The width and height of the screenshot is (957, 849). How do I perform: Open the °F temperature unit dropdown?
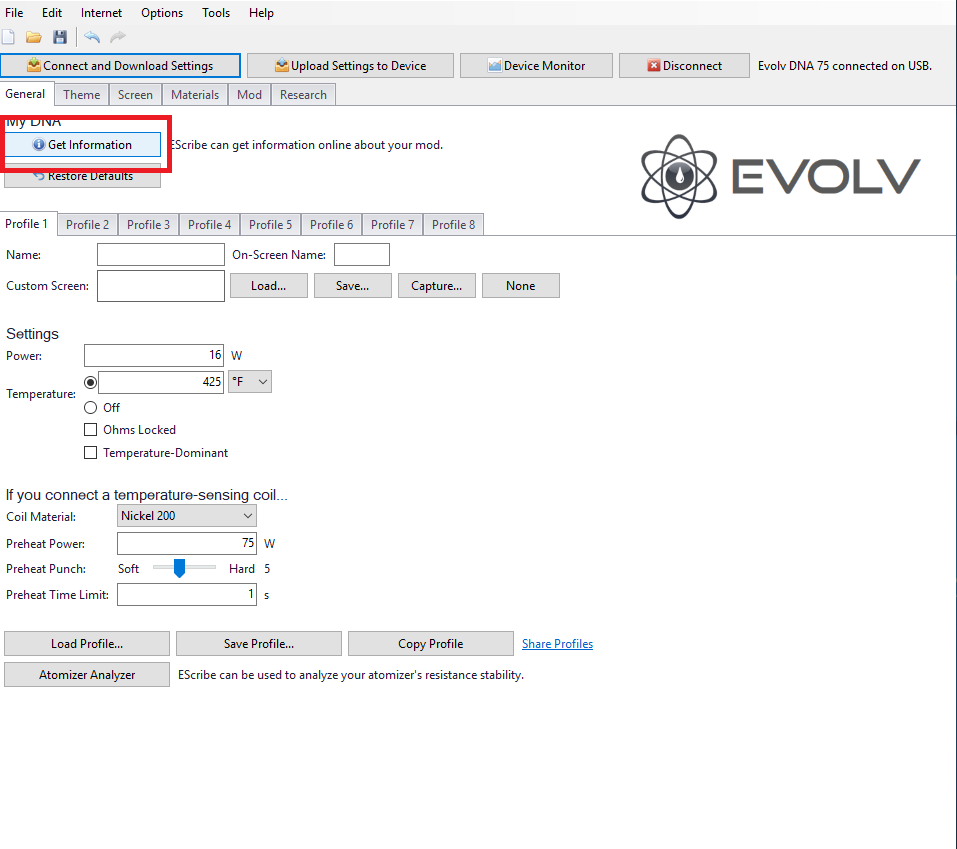[250, 382]
